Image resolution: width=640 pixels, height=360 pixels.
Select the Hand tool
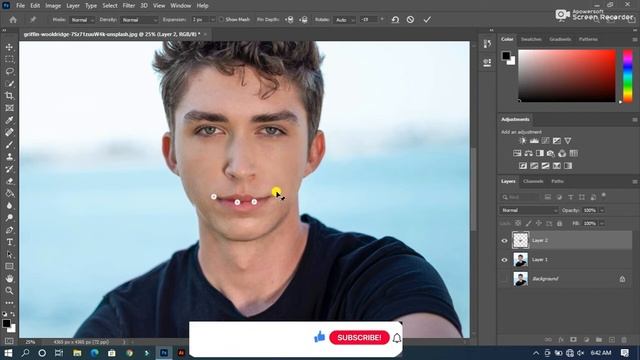(9, 279)
